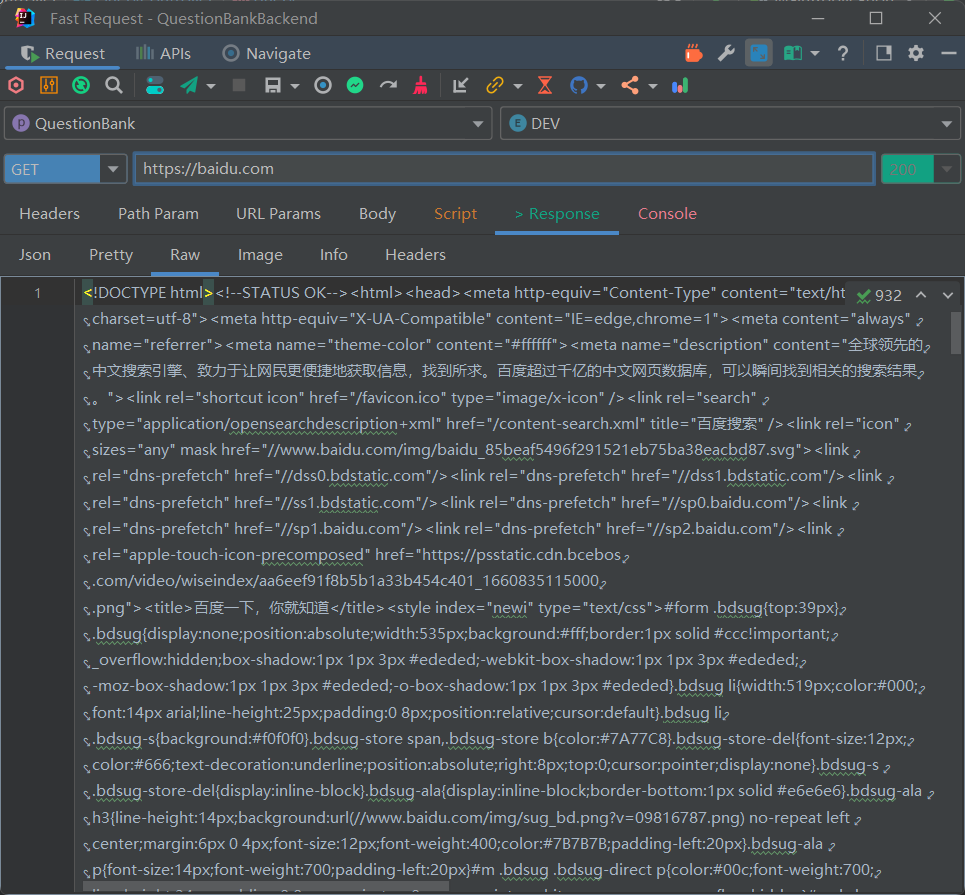
Task: Select the Script tab
Action: click(455, 214)
